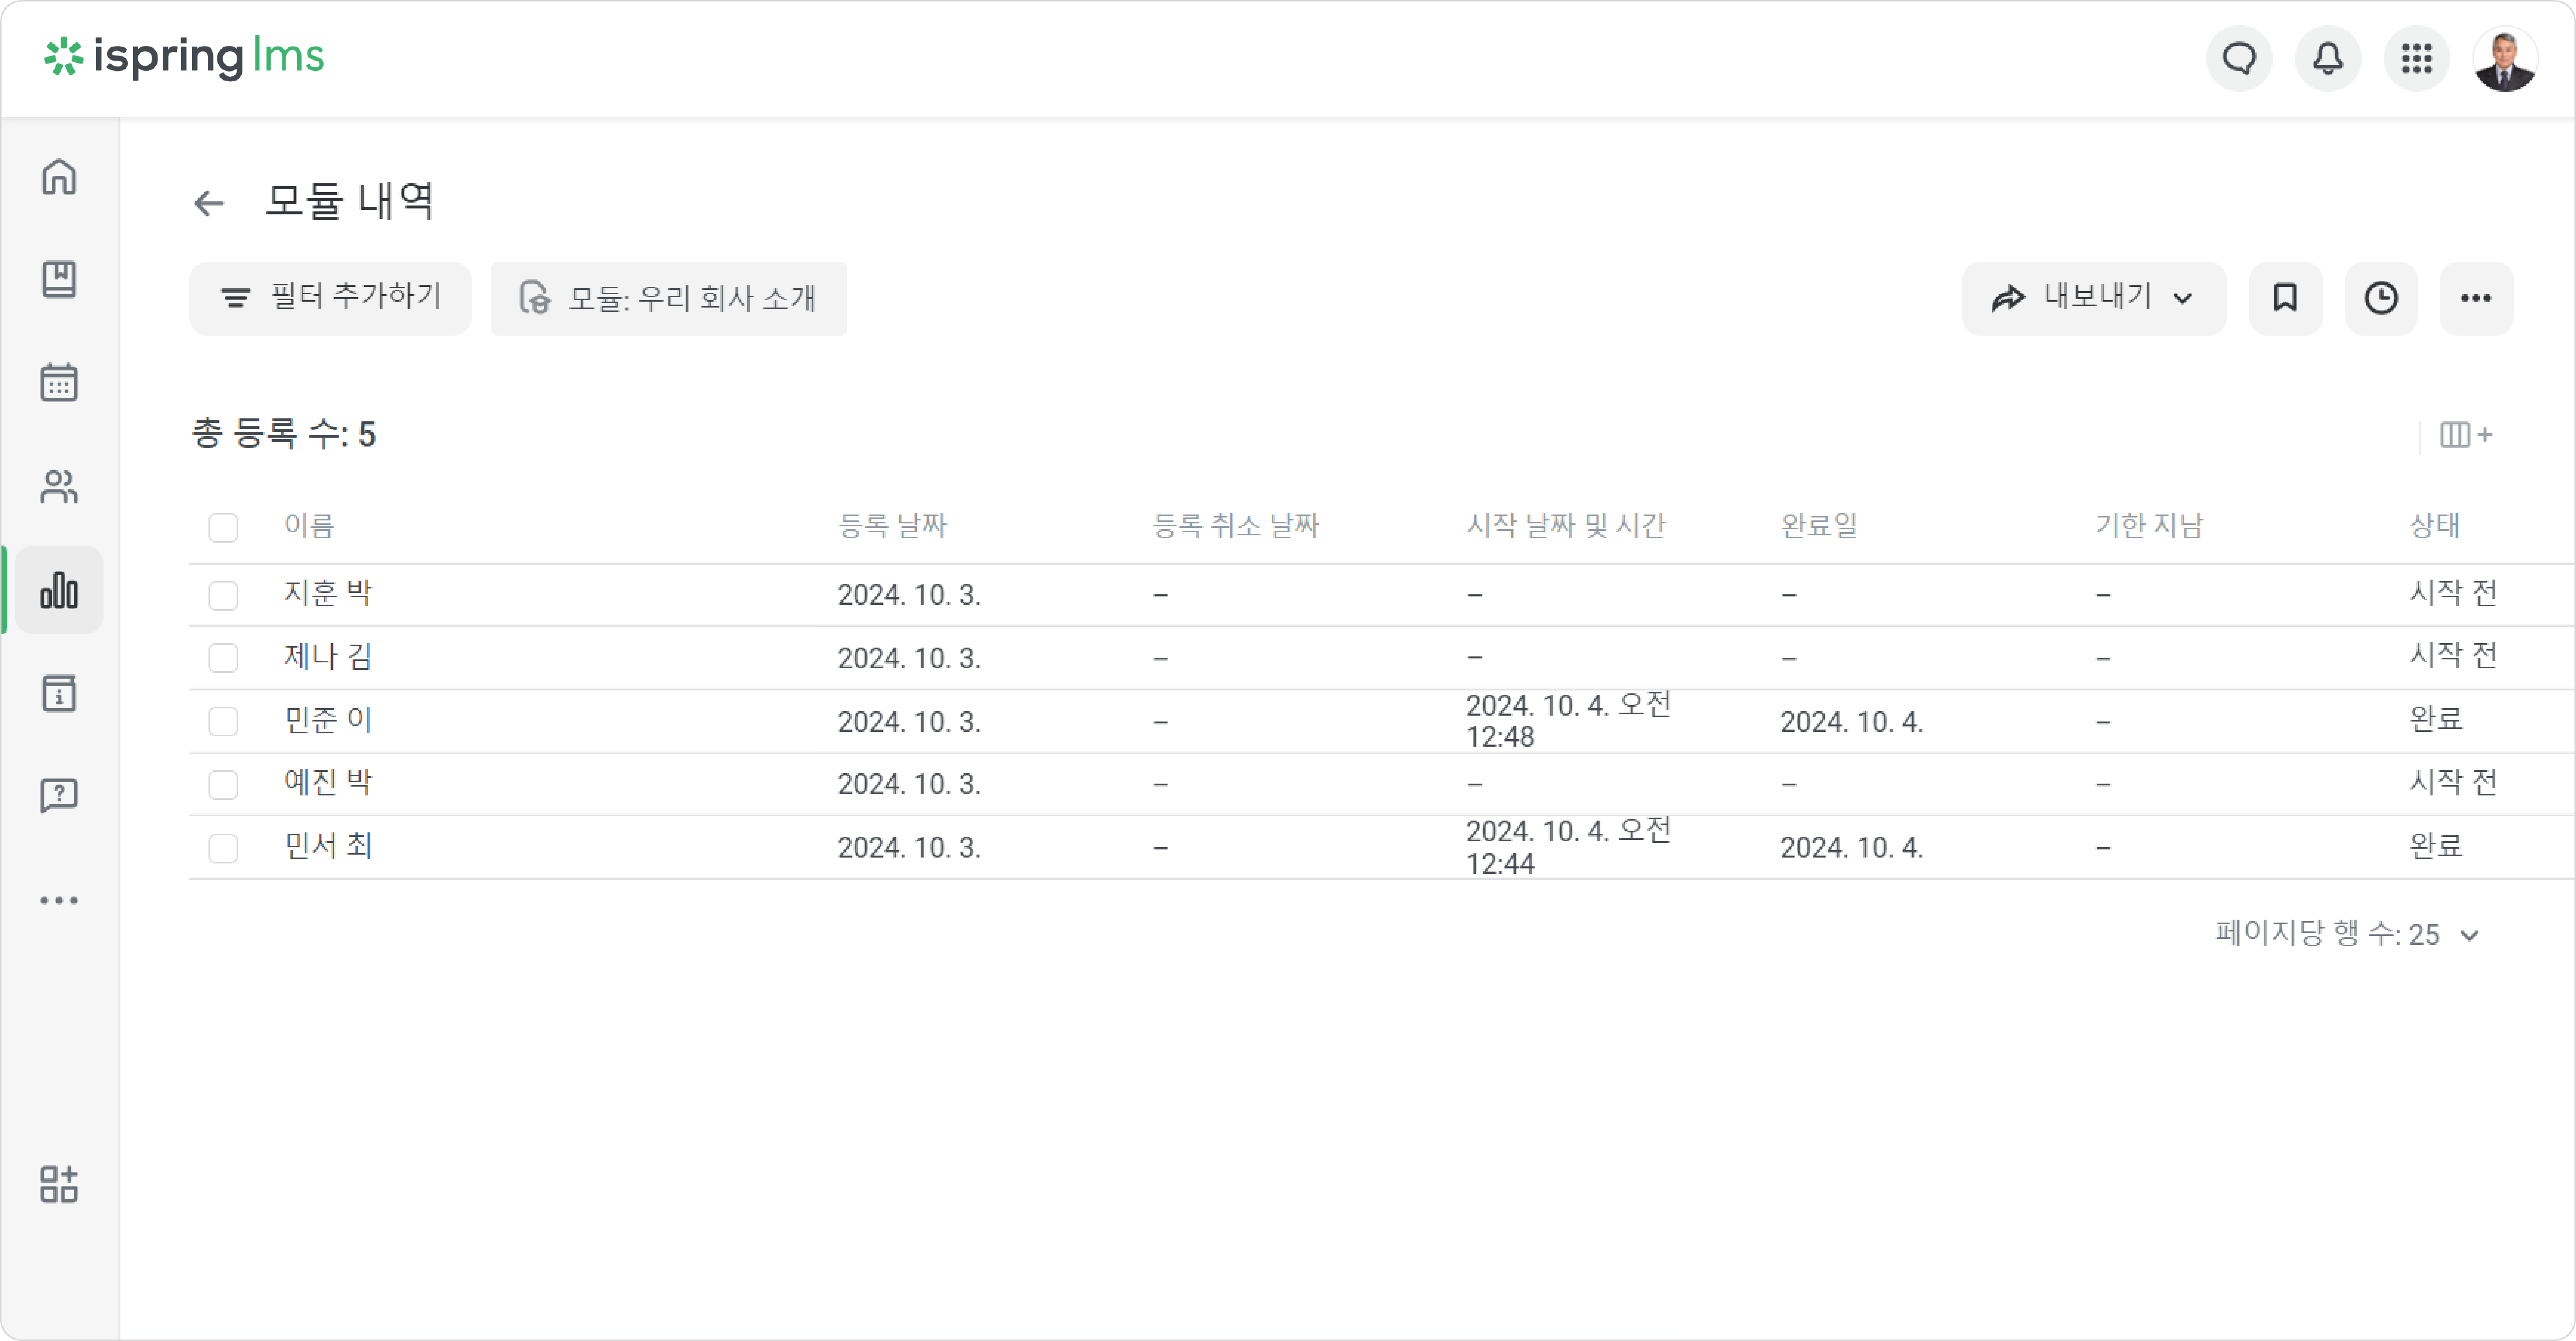Click the 모듈 내역 page title

(350, 201)
